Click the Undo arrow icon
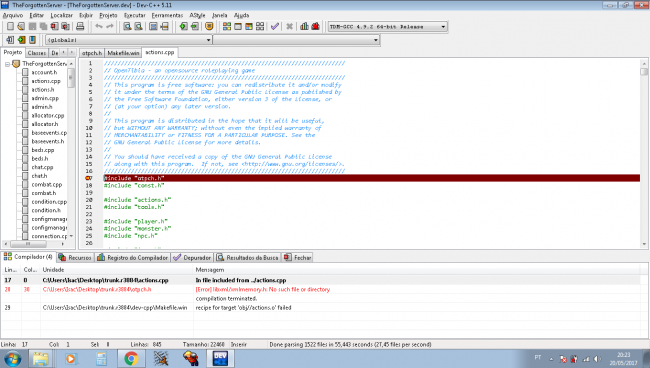This screenshot has height=368, width=650. (99, 26)
